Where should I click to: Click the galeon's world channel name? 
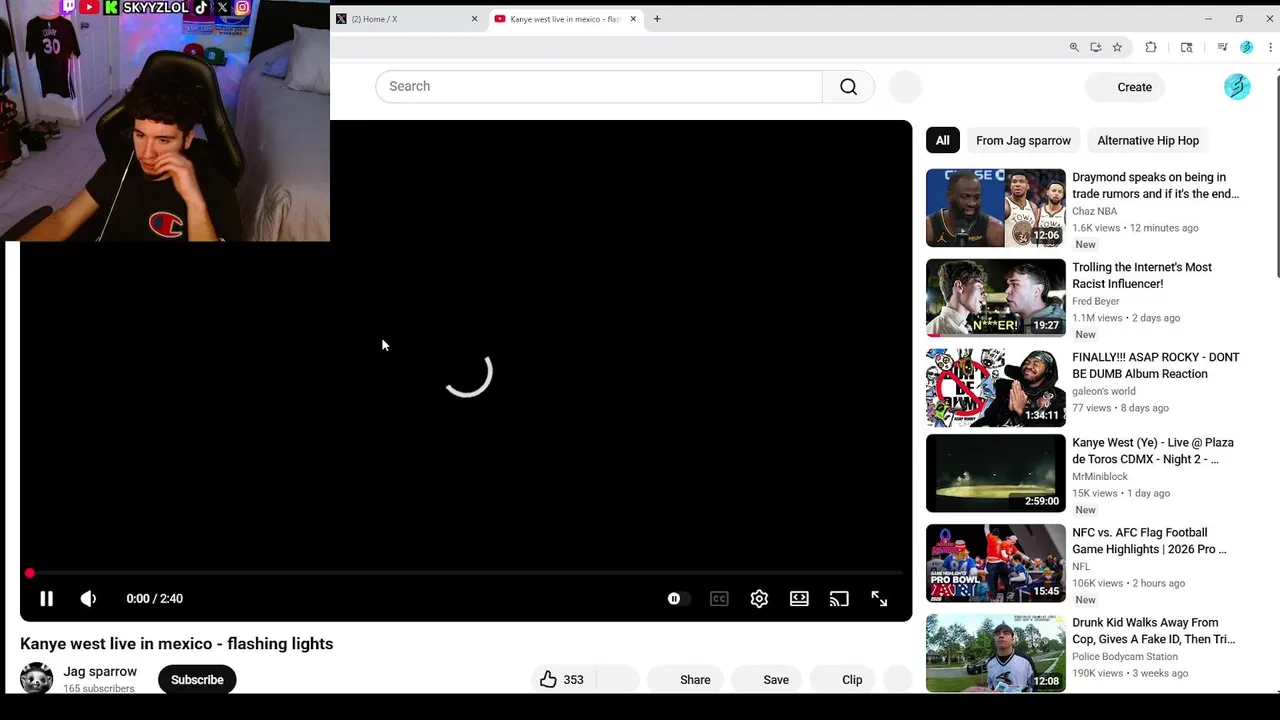click(1103, 391)
